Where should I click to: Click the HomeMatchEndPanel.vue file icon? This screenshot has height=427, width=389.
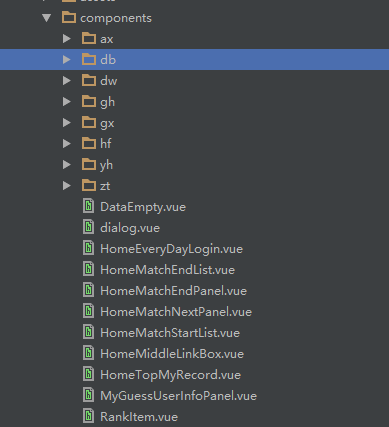pyautogui.click(x=88, y=290)
